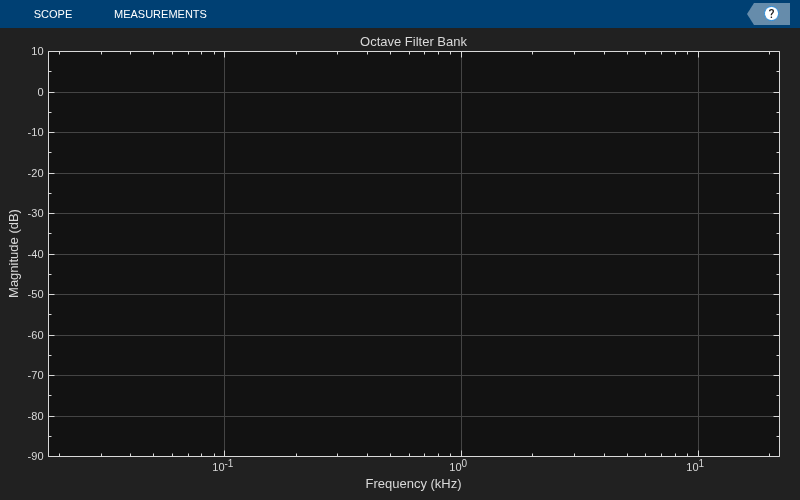The width and height of the screenshot is (800, 500).
Task: Open help via the question mark icon
Action: pyautogui.click(x=771, y=14)
